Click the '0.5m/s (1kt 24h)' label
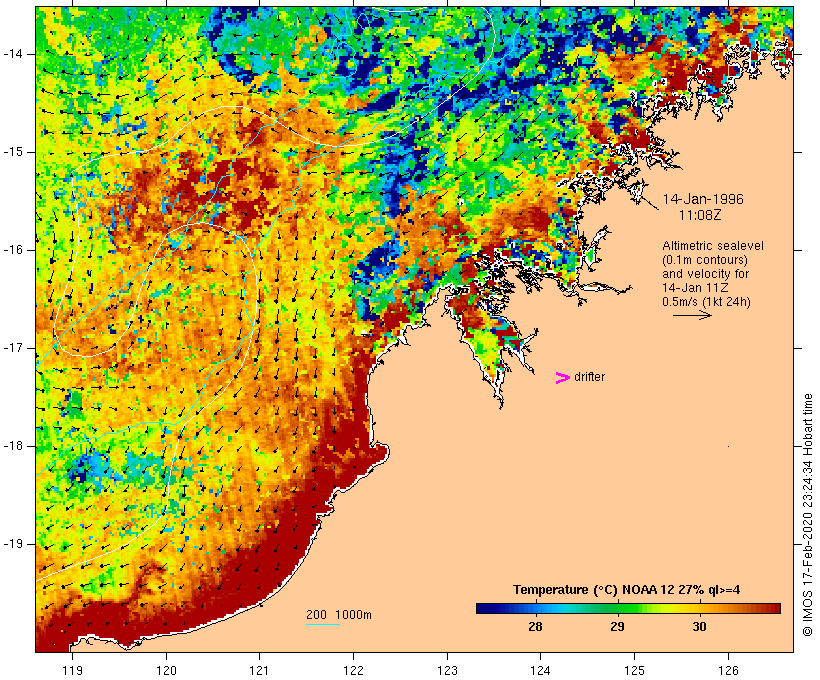Image resolution: width=820 pixels, height=680 pixels. point(707,302)
